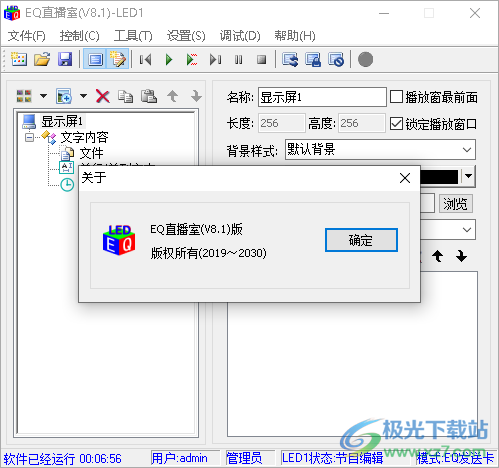Open the 工具(T) menu
This screenshot has height=468, width=499.
click(133, 36)
